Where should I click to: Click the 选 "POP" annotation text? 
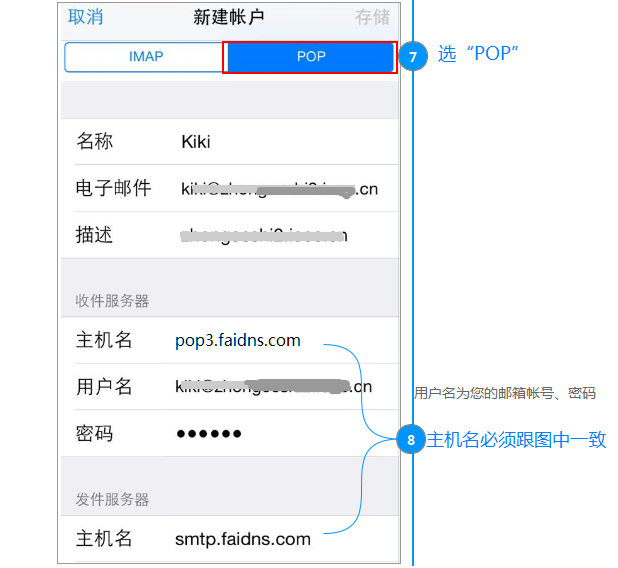[478, 54]
